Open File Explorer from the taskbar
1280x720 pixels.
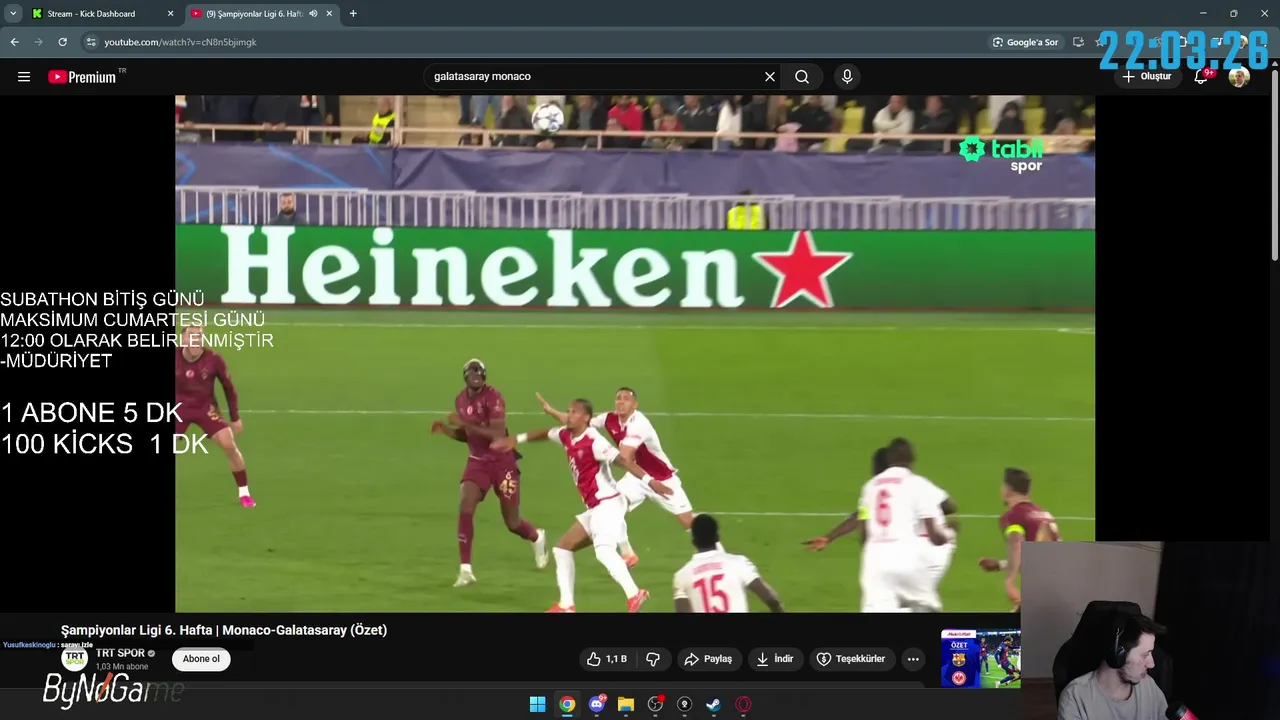pos(626,705)
